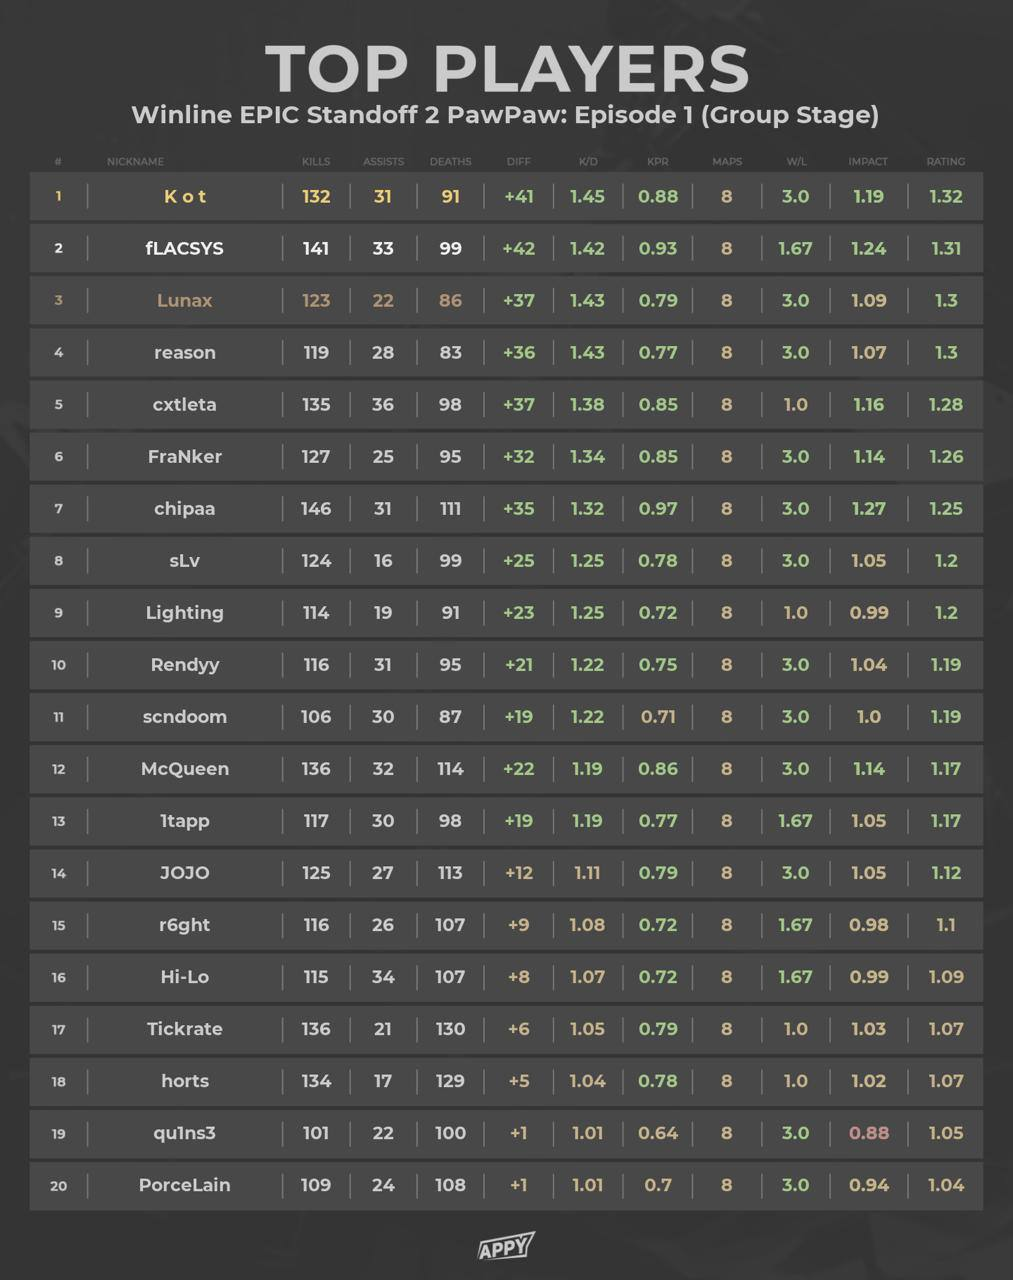1013x1280 pixels.
Task: Click fLACSYS's kills value 141
Action: [316, 248]
